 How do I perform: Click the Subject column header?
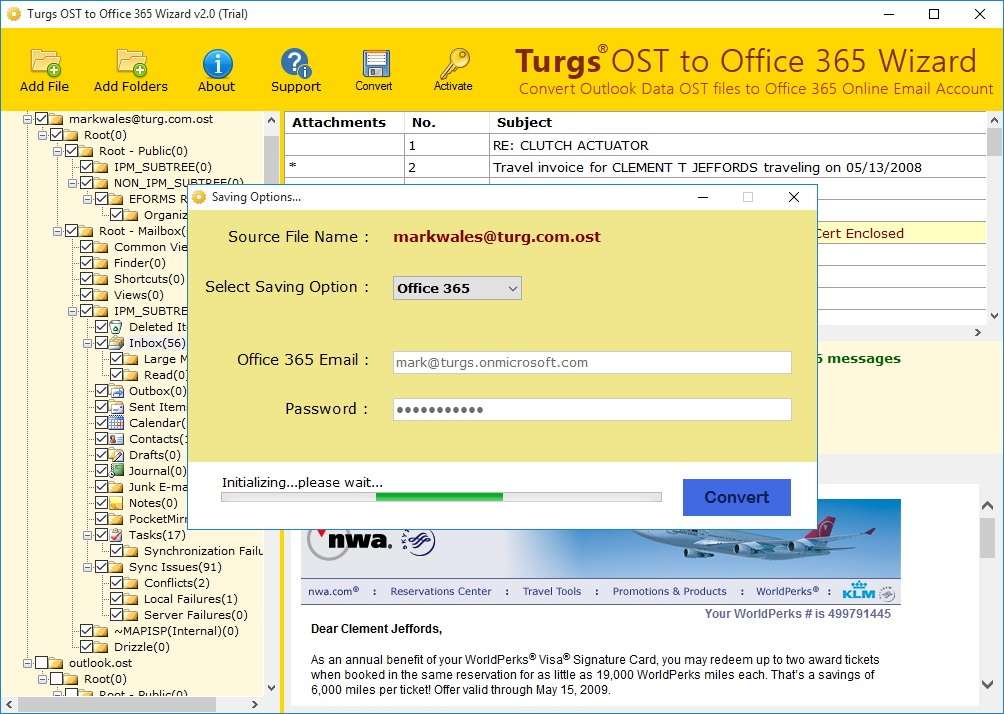point(738,122)
